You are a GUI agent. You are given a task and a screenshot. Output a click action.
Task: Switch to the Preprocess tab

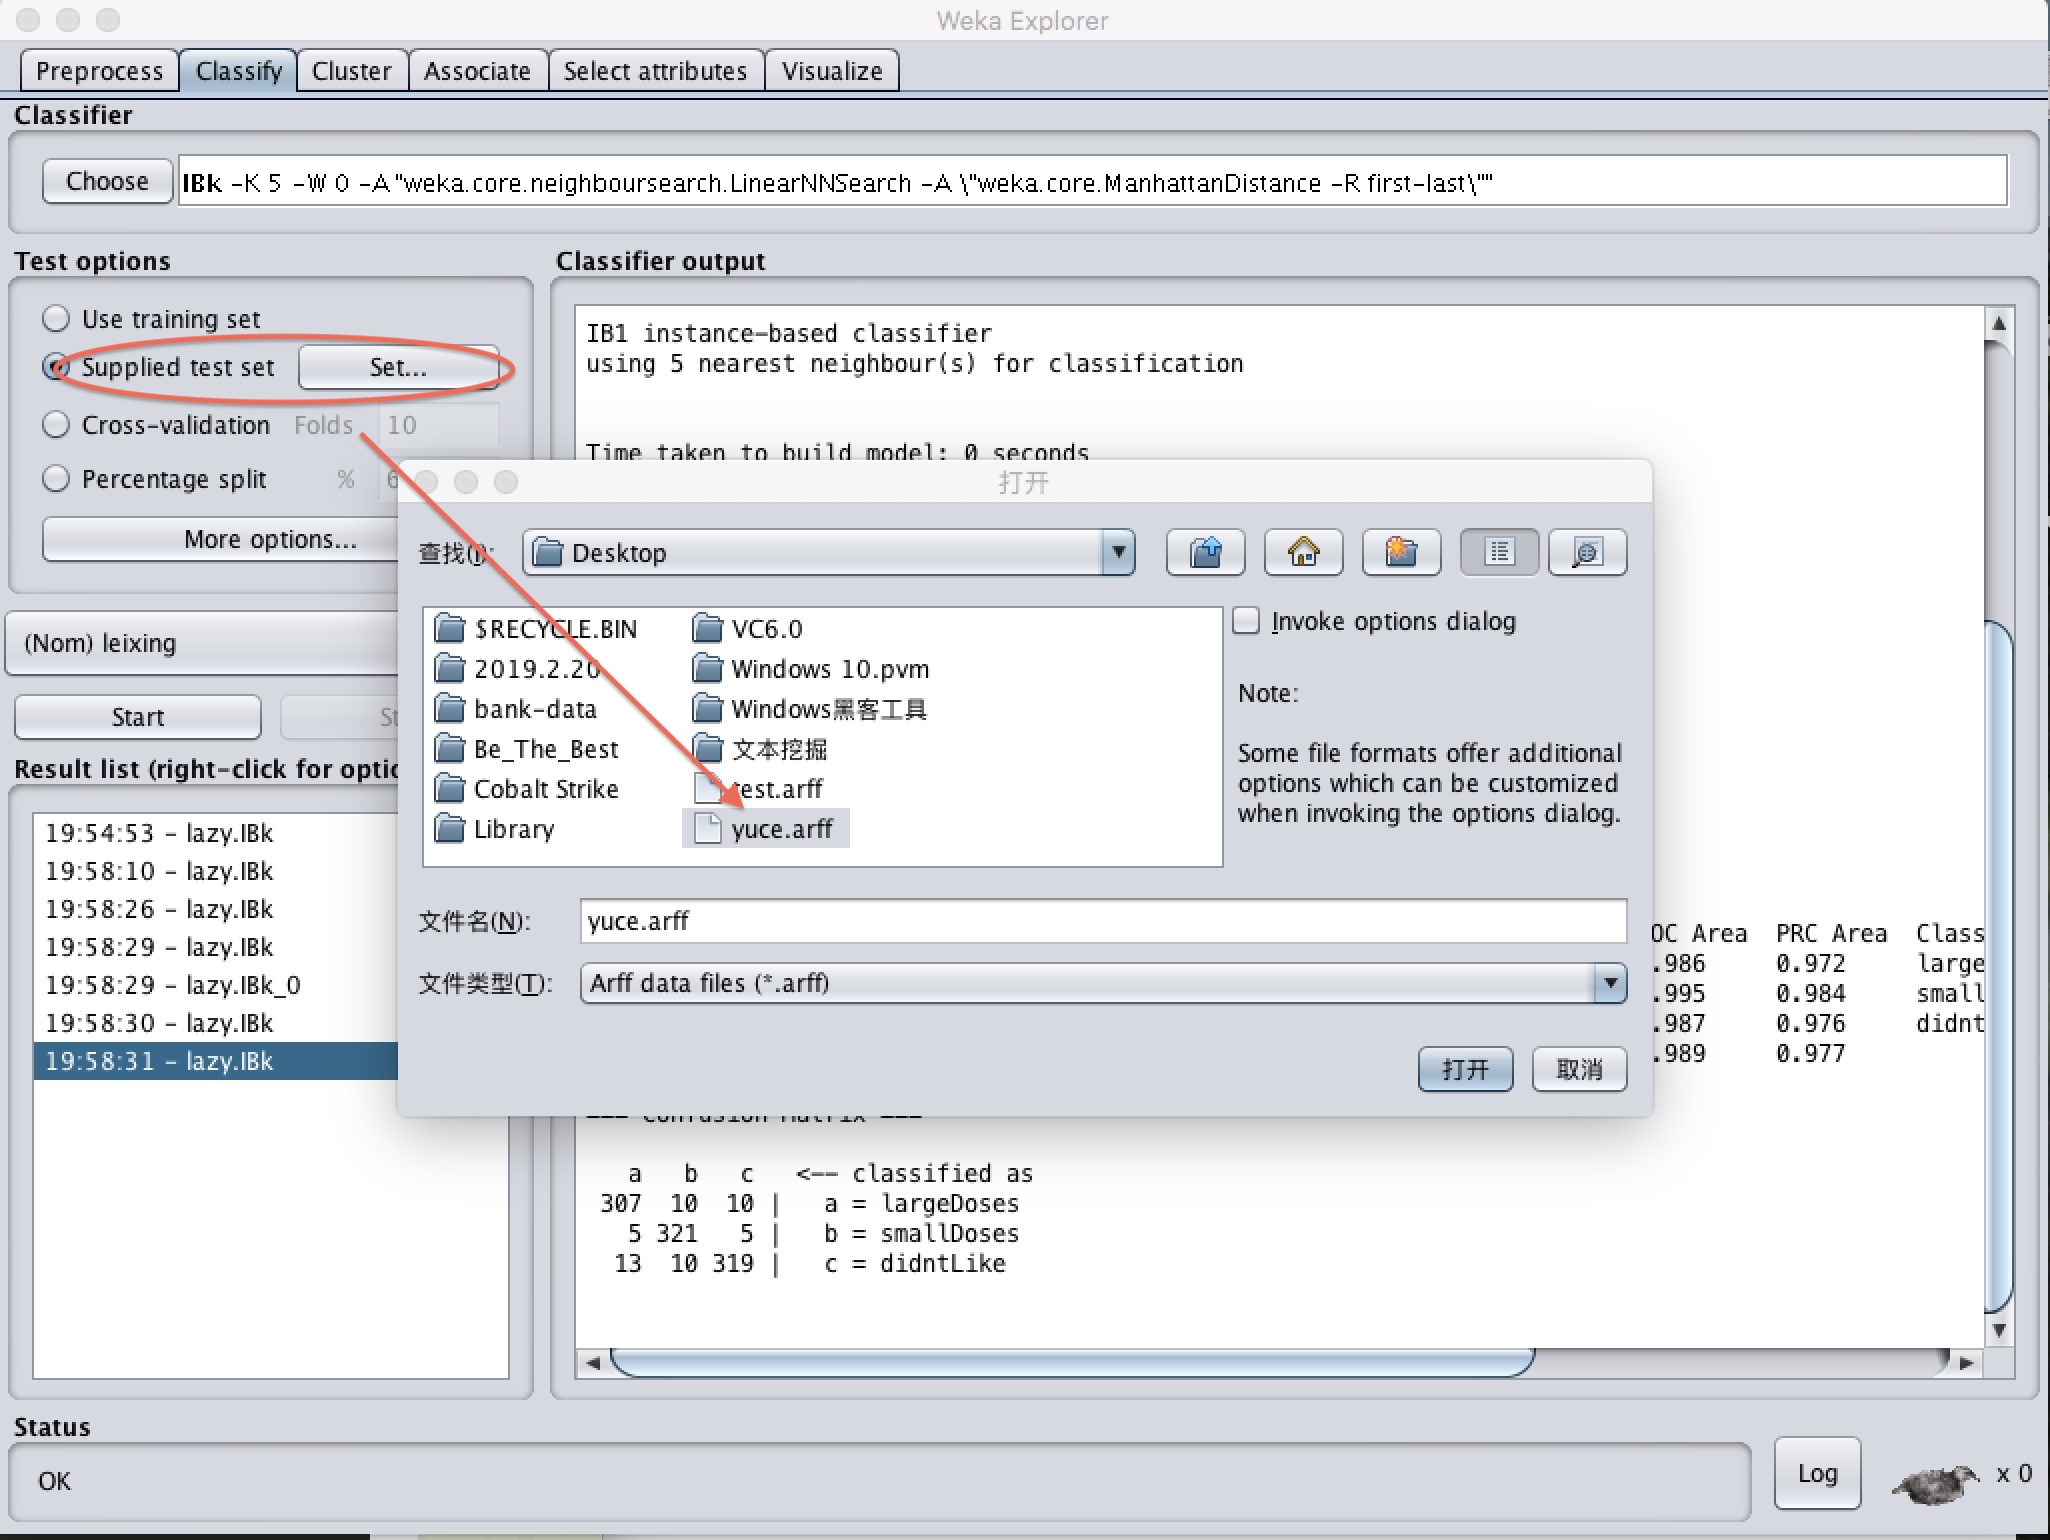point(99,71)
